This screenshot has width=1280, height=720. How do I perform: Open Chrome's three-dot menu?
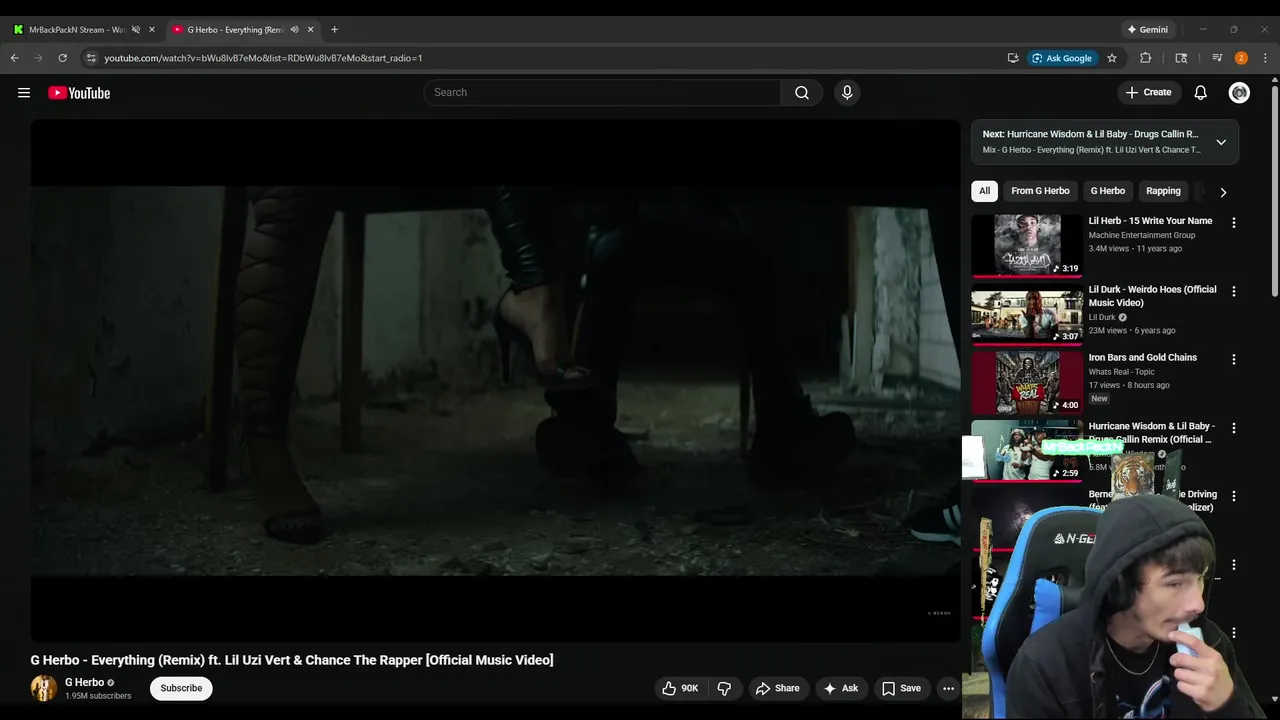pyautogui.click(x=1265, y=58)
